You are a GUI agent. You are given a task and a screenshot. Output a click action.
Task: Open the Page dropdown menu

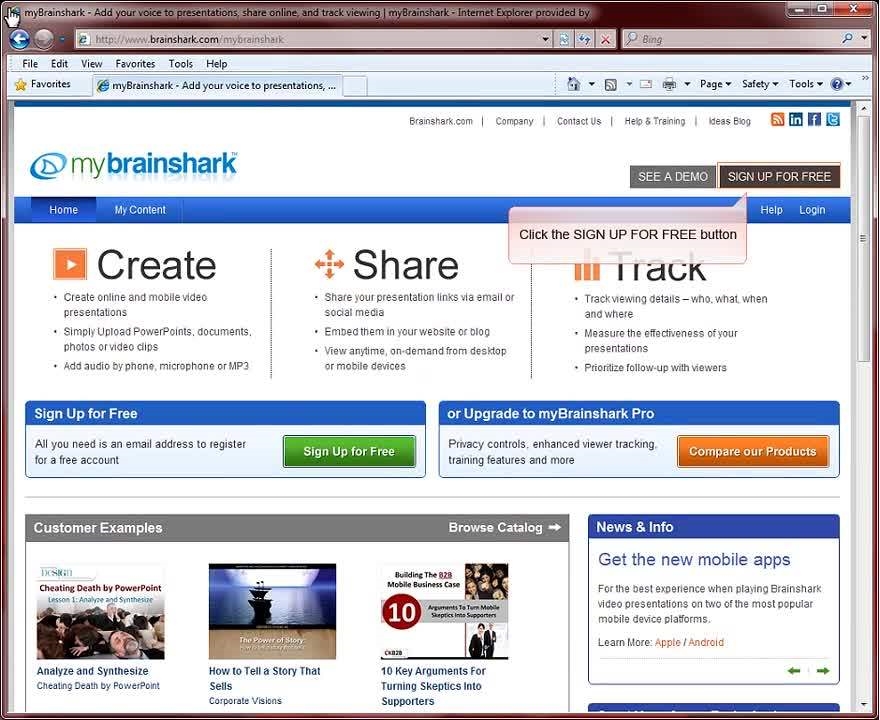point(715,84)
